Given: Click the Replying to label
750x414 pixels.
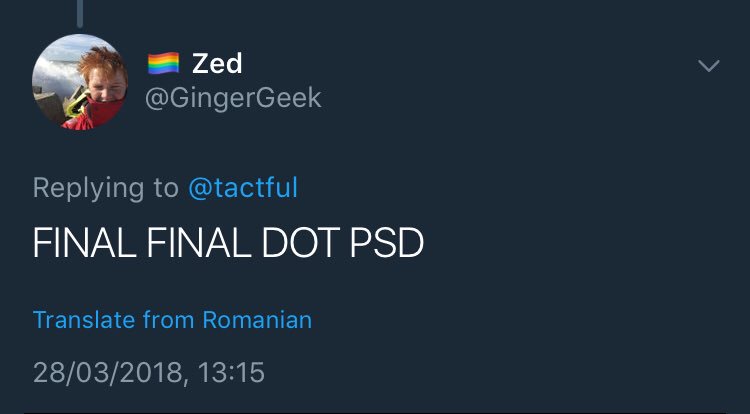Looking at the screenshot, I should click(x=106, y=188).
